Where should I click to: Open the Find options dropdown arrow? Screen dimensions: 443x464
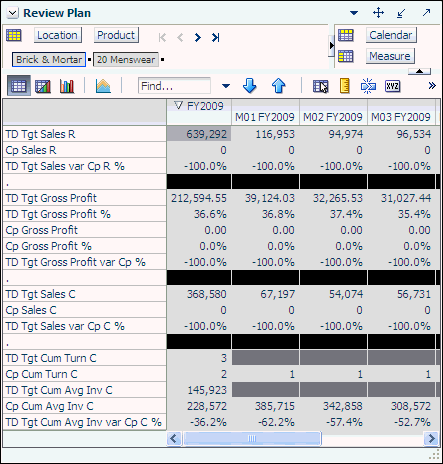click(226, 86)
